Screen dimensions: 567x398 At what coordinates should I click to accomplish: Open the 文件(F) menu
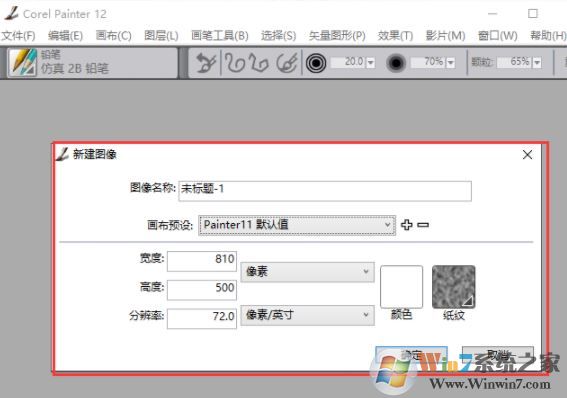(x=18, y=36)
